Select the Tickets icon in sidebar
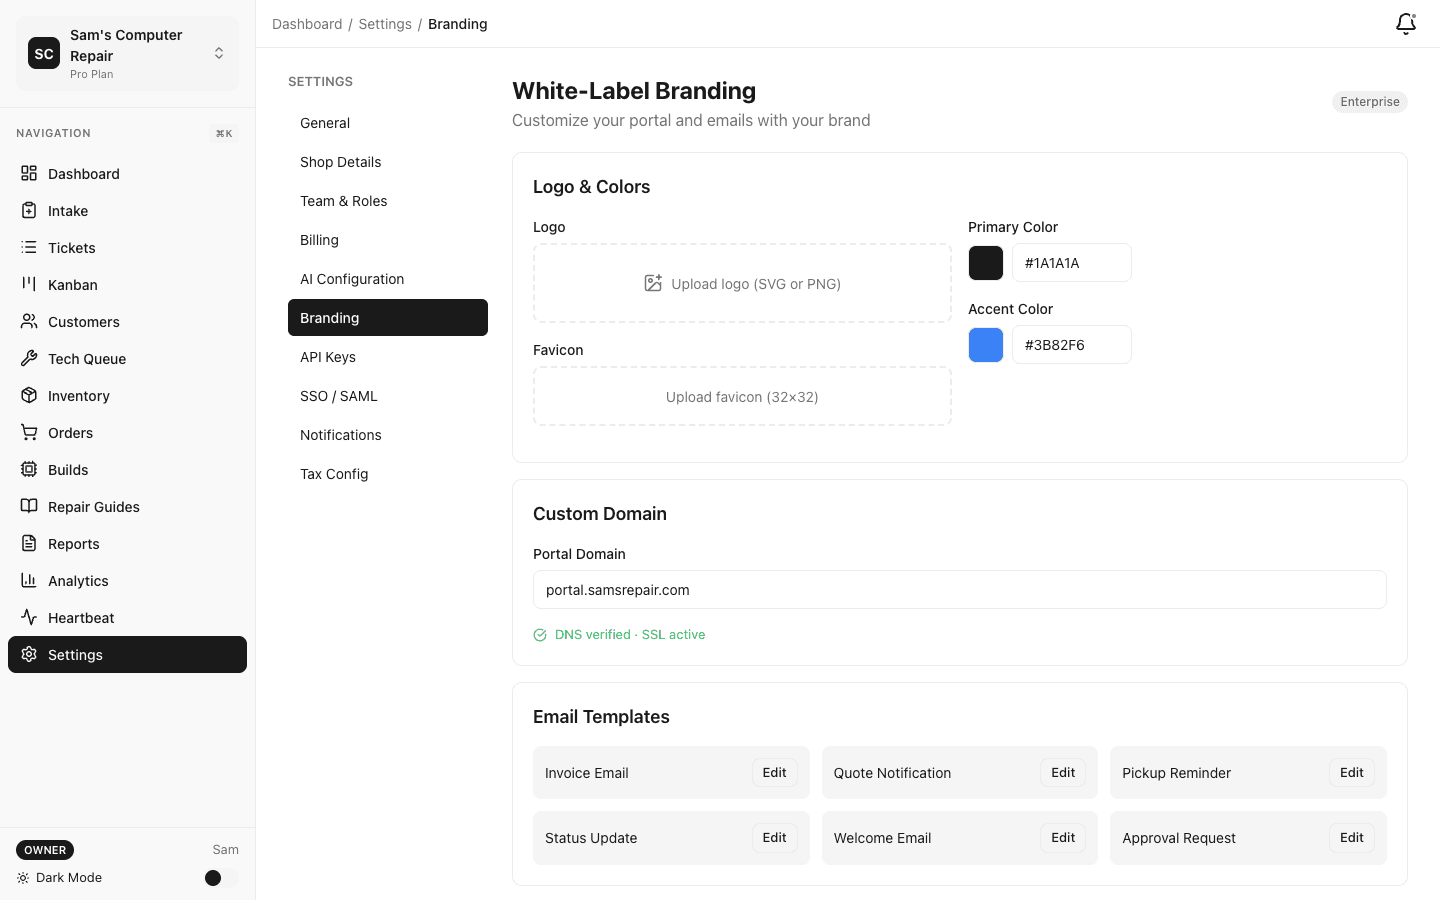Screen dimensions: 1440x900 click(30, 247)
